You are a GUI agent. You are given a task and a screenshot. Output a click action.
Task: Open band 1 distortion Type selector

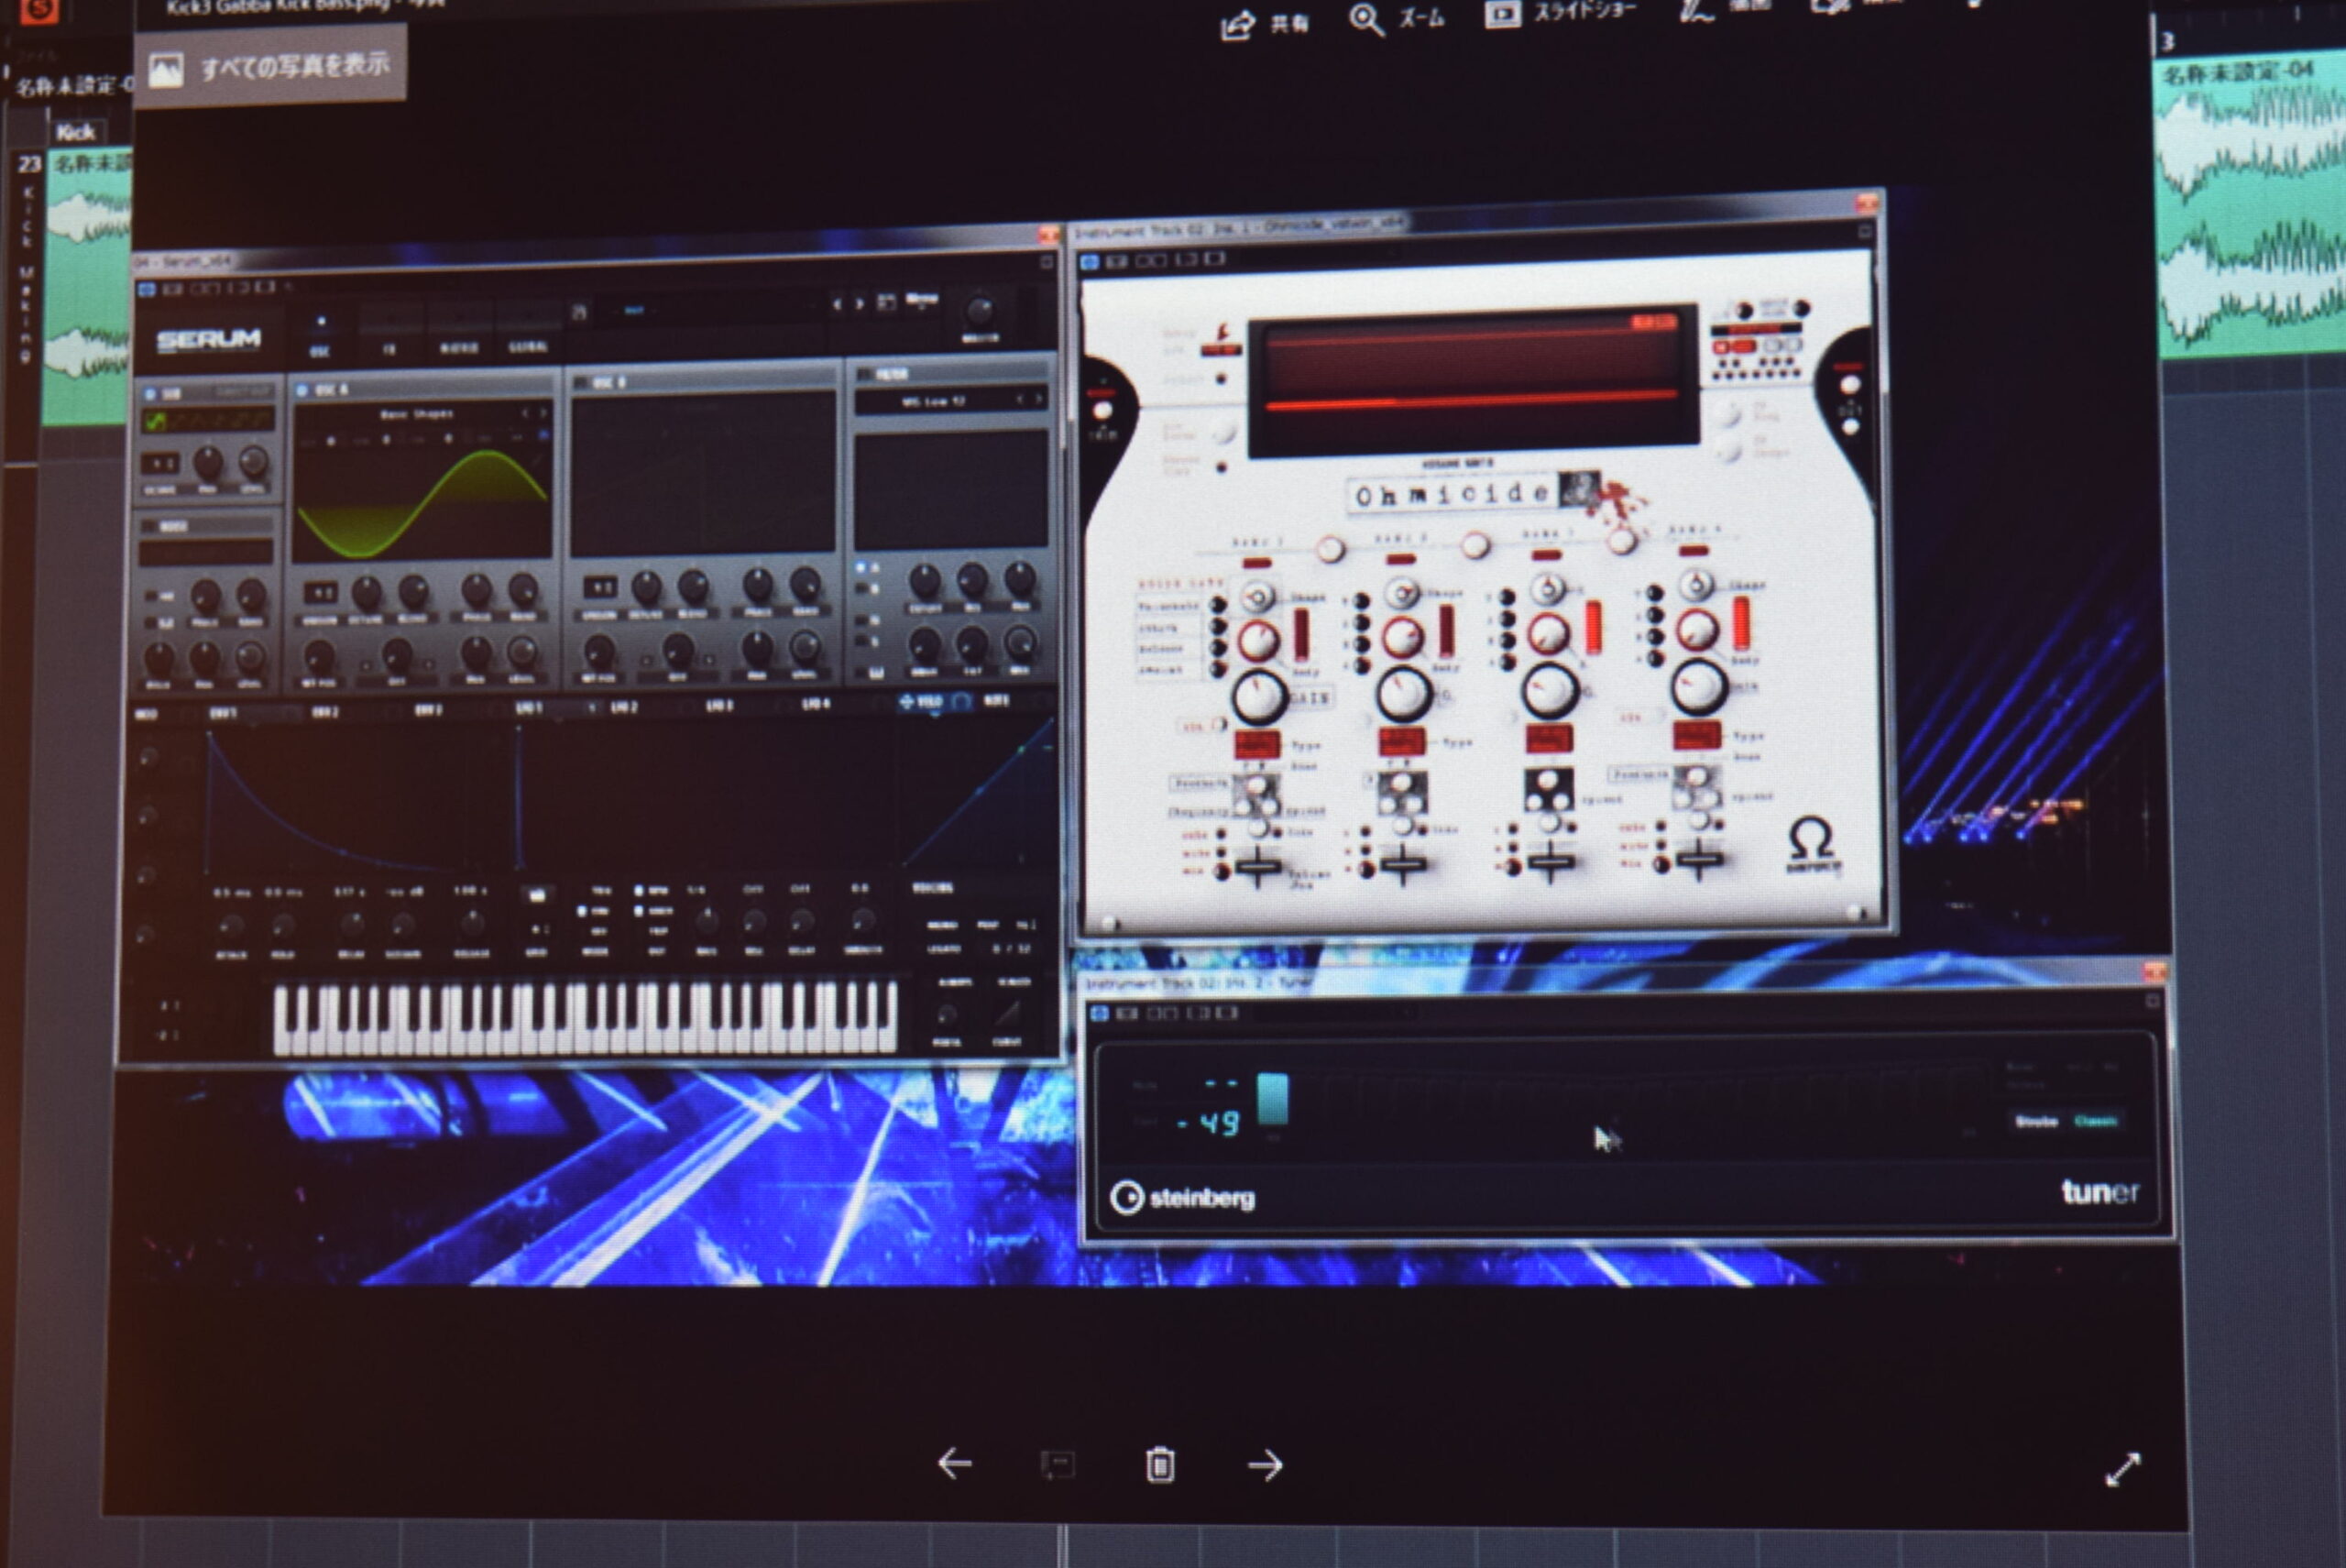pyautogui.click(x=1257, y=745)
